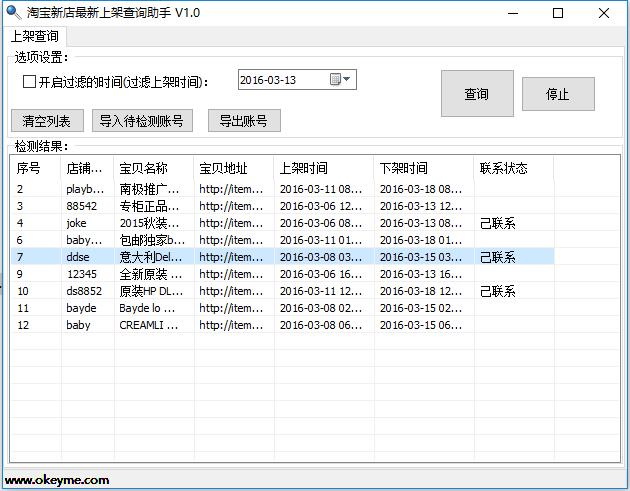Screen dimensions: 630x491
Task: Expand the date dropdown arrow
Action: click(347, 79)
